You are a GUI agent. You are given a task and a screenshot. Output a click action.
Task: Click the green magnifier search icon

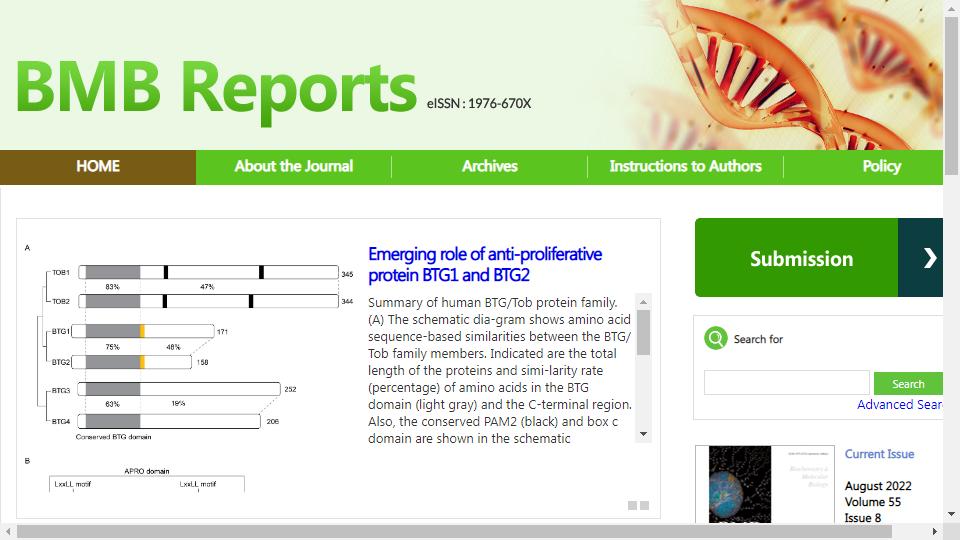pos(715,338)
